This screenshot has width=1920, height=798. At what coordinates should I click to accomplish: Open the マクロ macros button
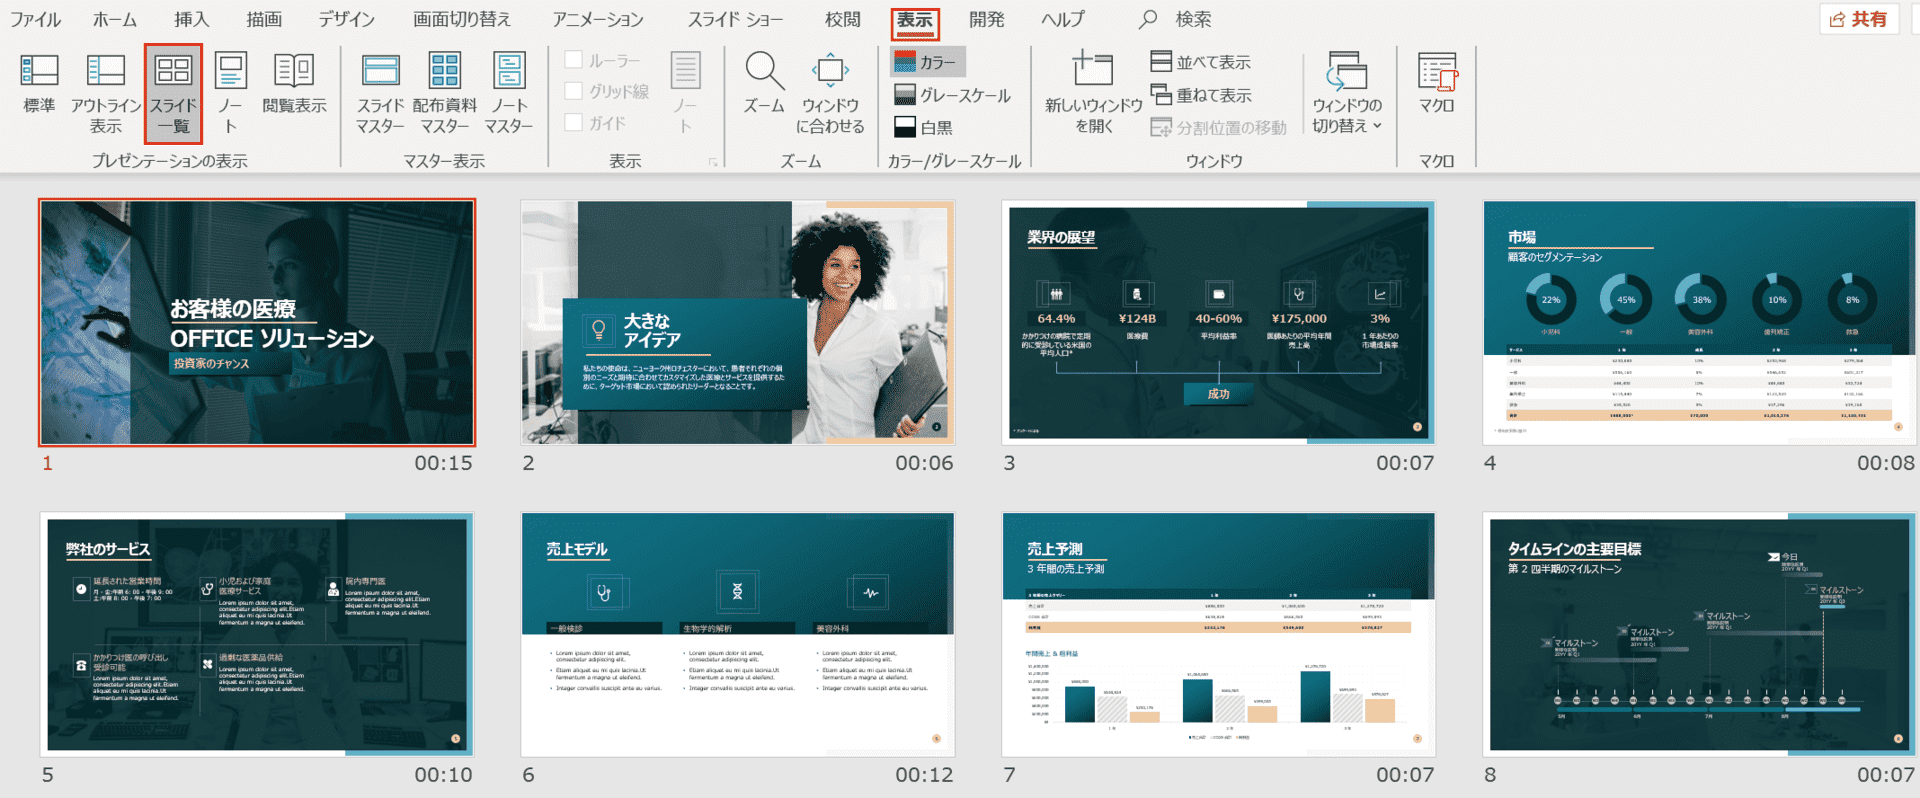(1437, 84)
